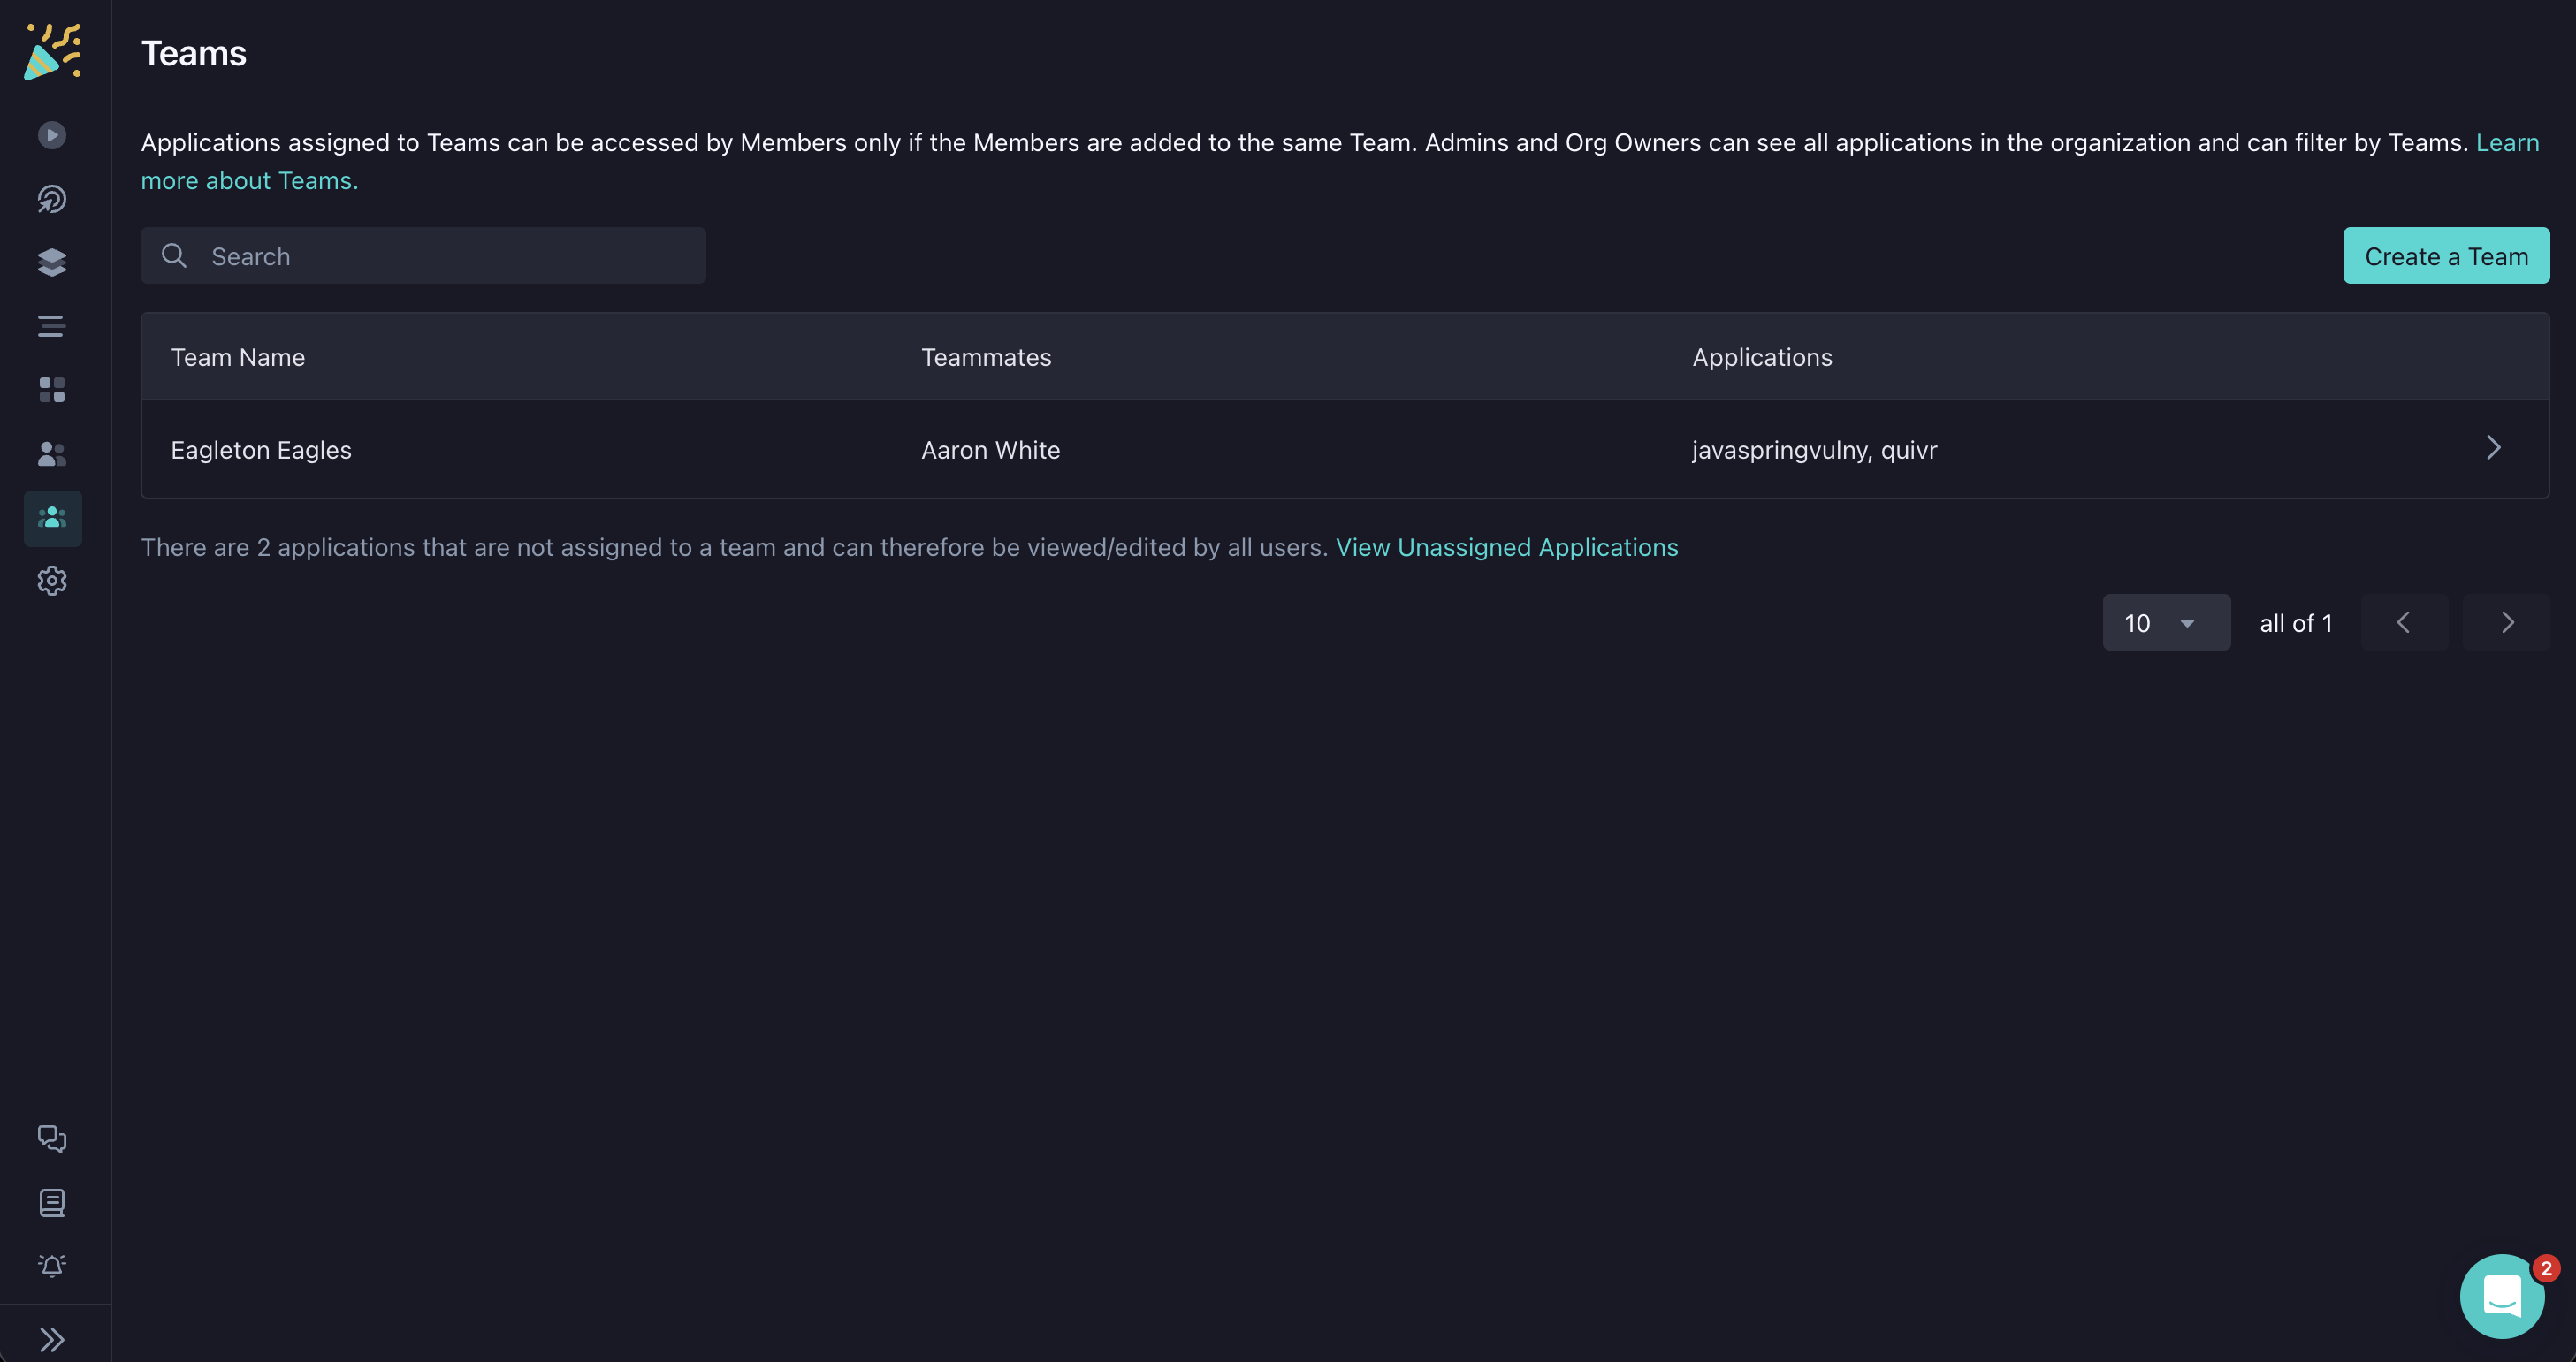Click the Create a Team button
Viewport: 2576px width, 1362px height.
point(2445,256)
